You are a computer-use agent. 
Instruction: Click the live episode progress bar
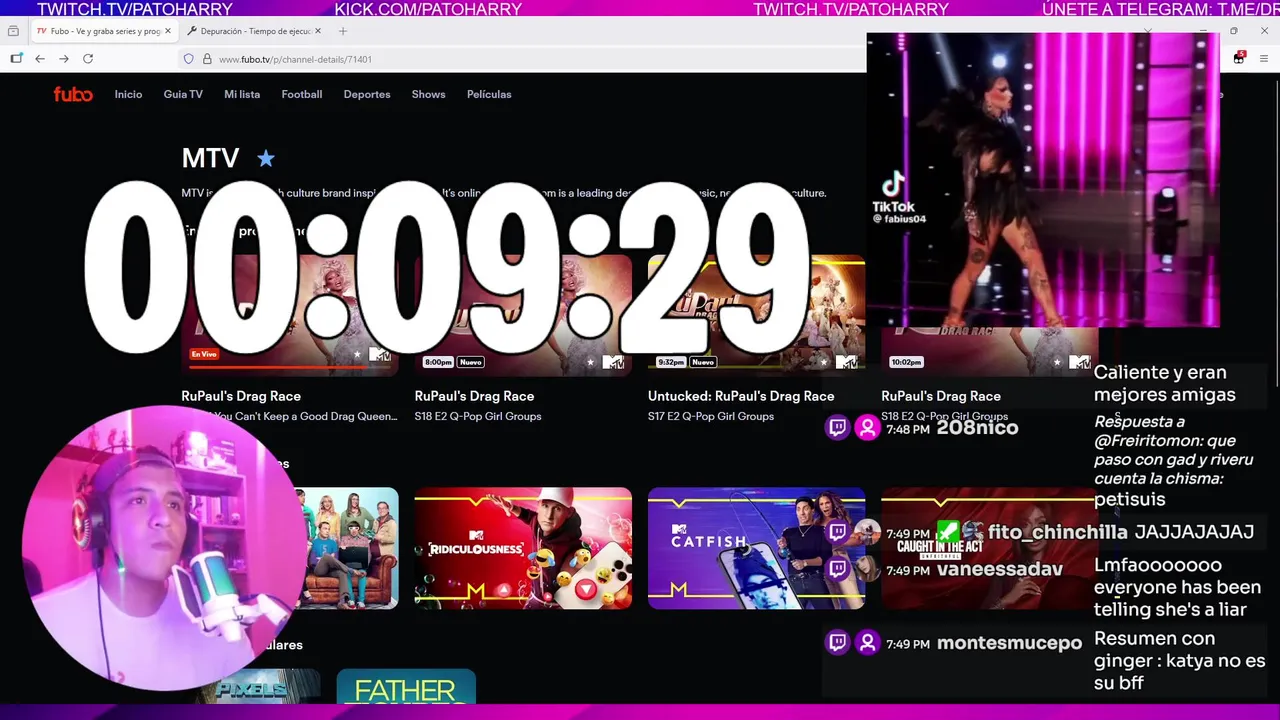coord(289,367)
